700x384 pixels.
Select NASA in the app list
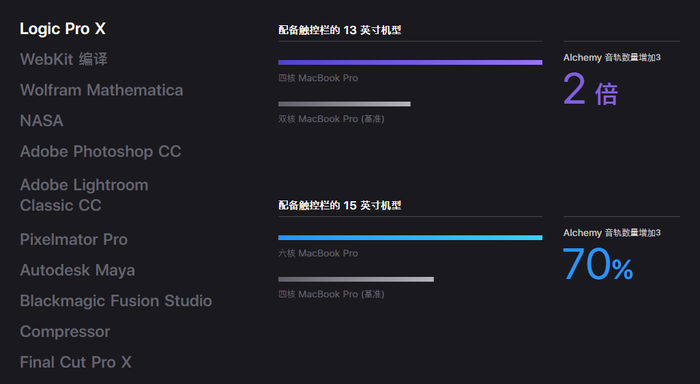[x=42, y=121]
